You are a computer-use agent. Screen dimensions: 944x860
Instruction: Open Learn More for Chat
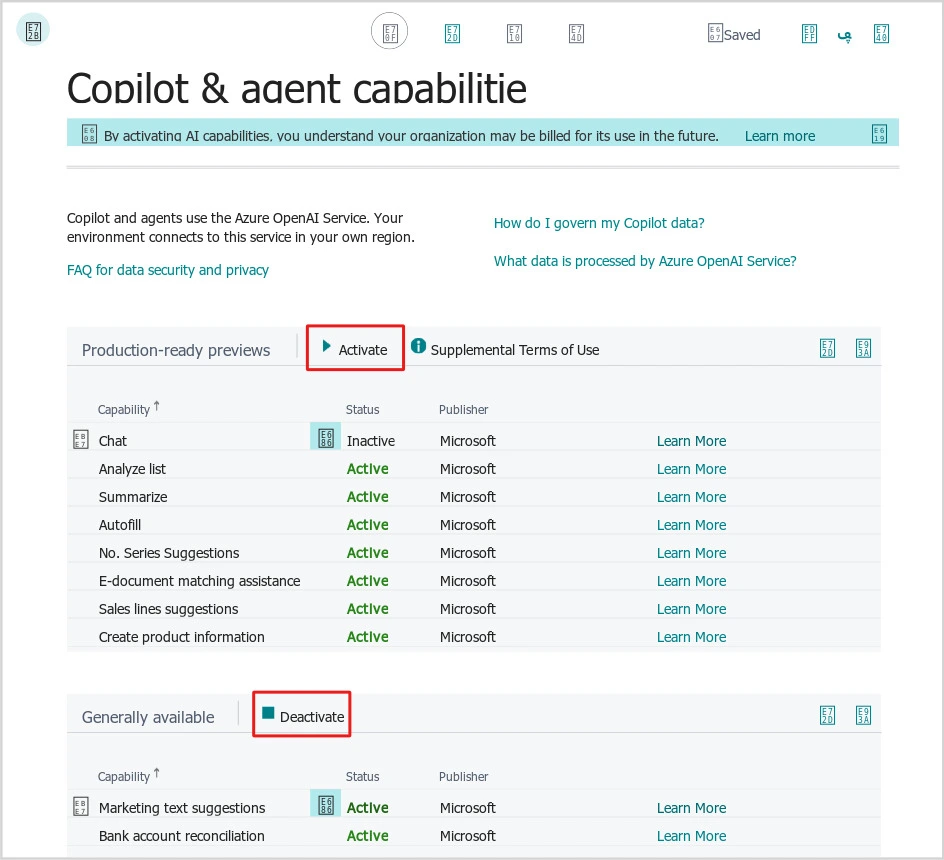691,441
